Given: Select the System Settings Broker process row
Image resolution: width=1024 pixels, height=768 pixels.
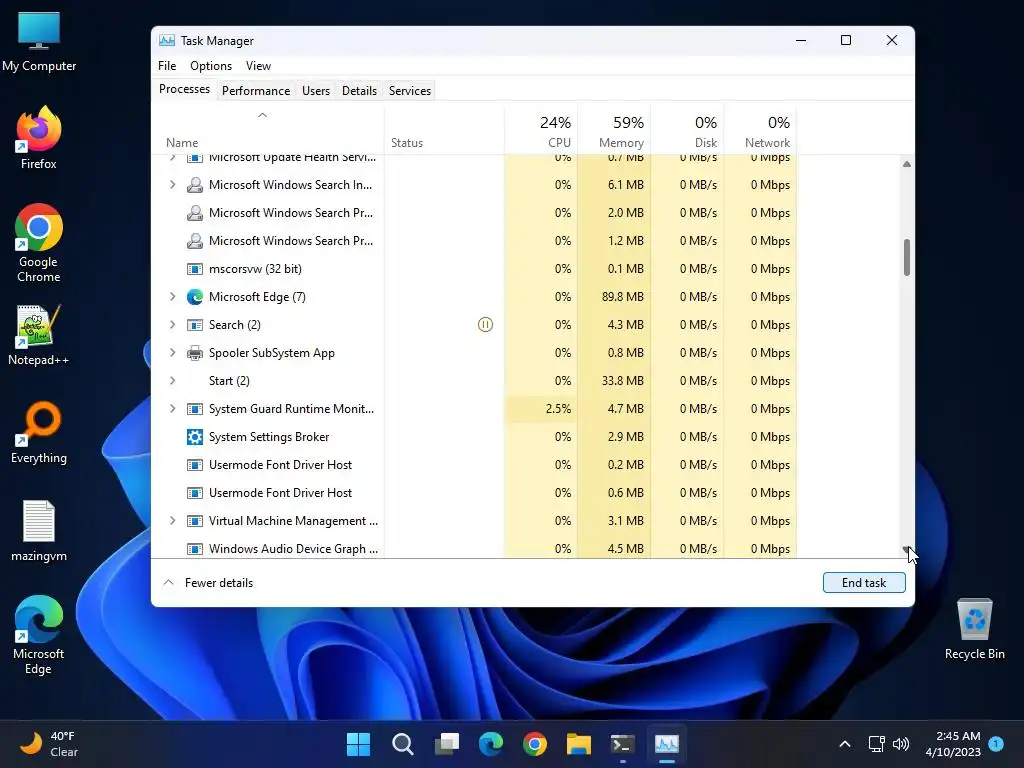Looking at the screenshot, I should point(474,437).
